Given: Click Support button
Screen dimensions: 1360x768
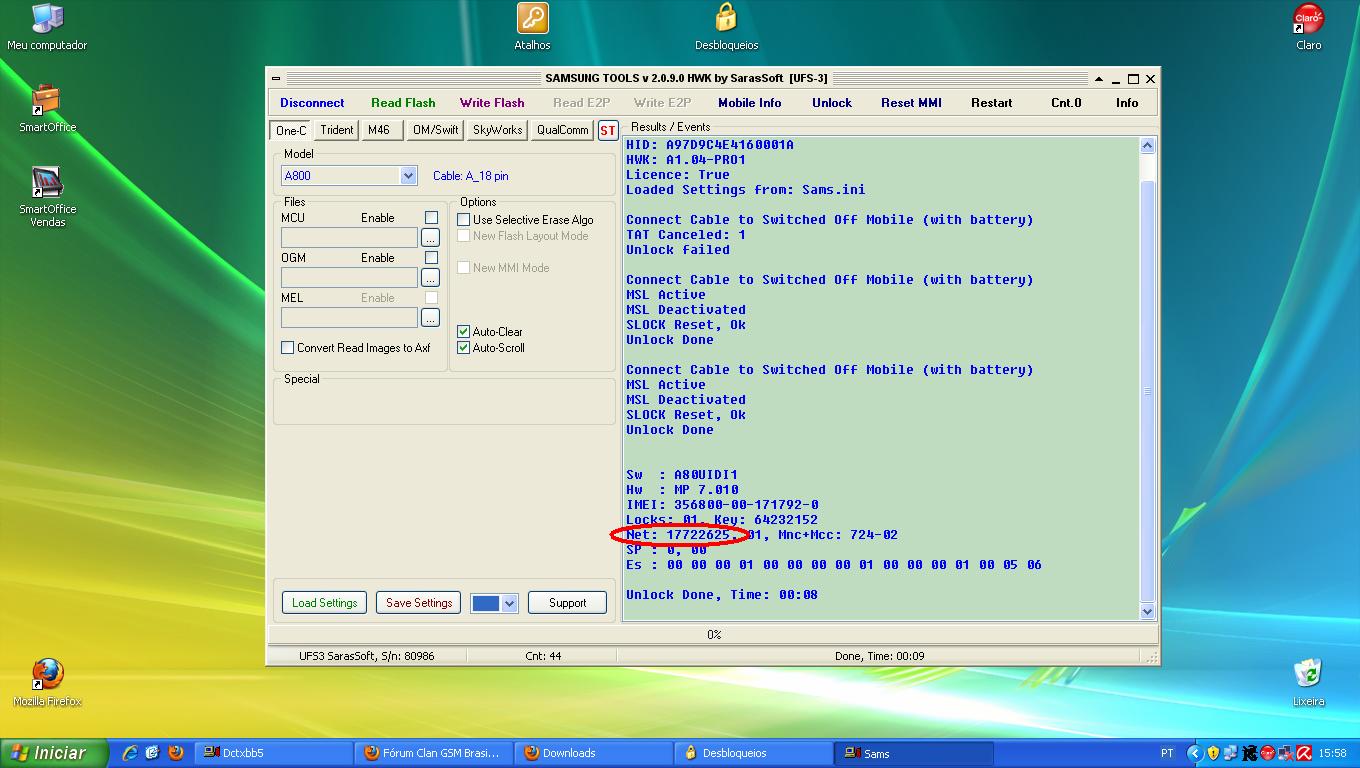Looking at the screenshot, I should [x=567, y=603].
